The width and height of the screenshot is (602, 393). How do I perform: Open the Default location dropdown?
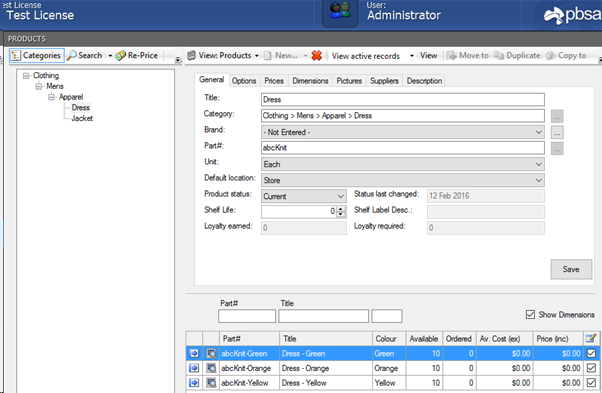click(403, 180)
